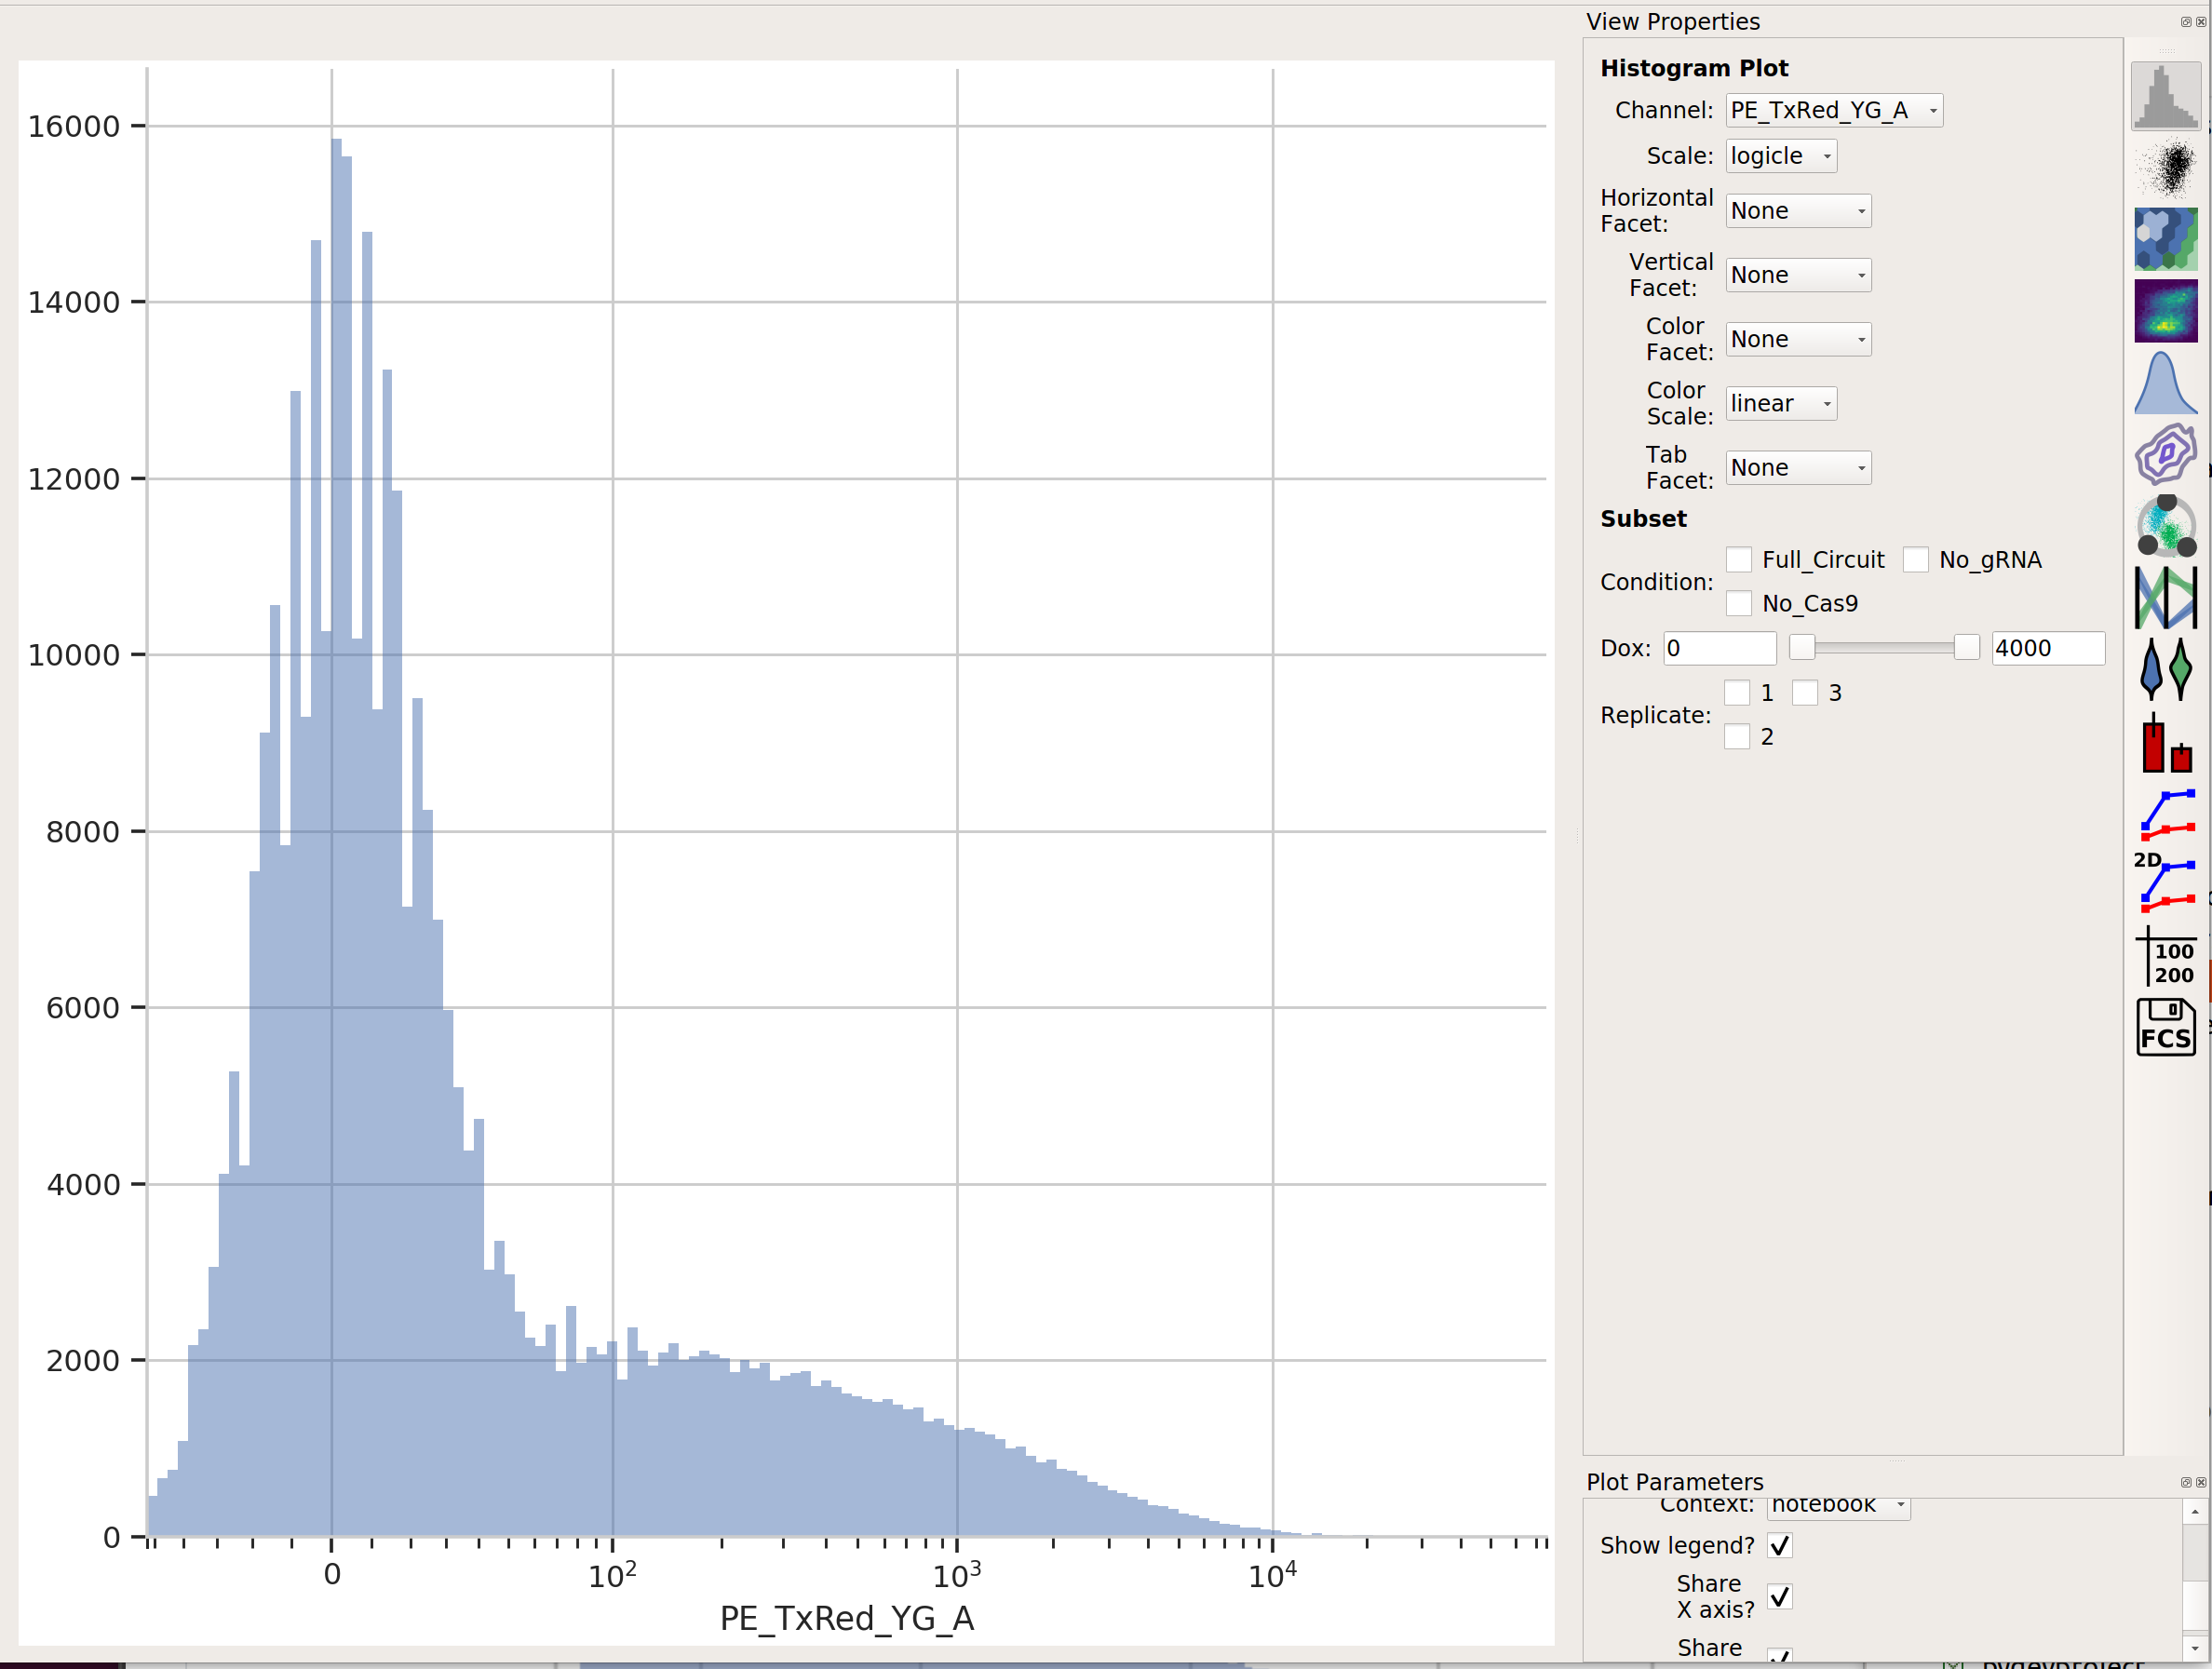This screenshot has height=1669, width=2212.
Task: Open the Bar chart view
Action: click(x=2165, y=742)
